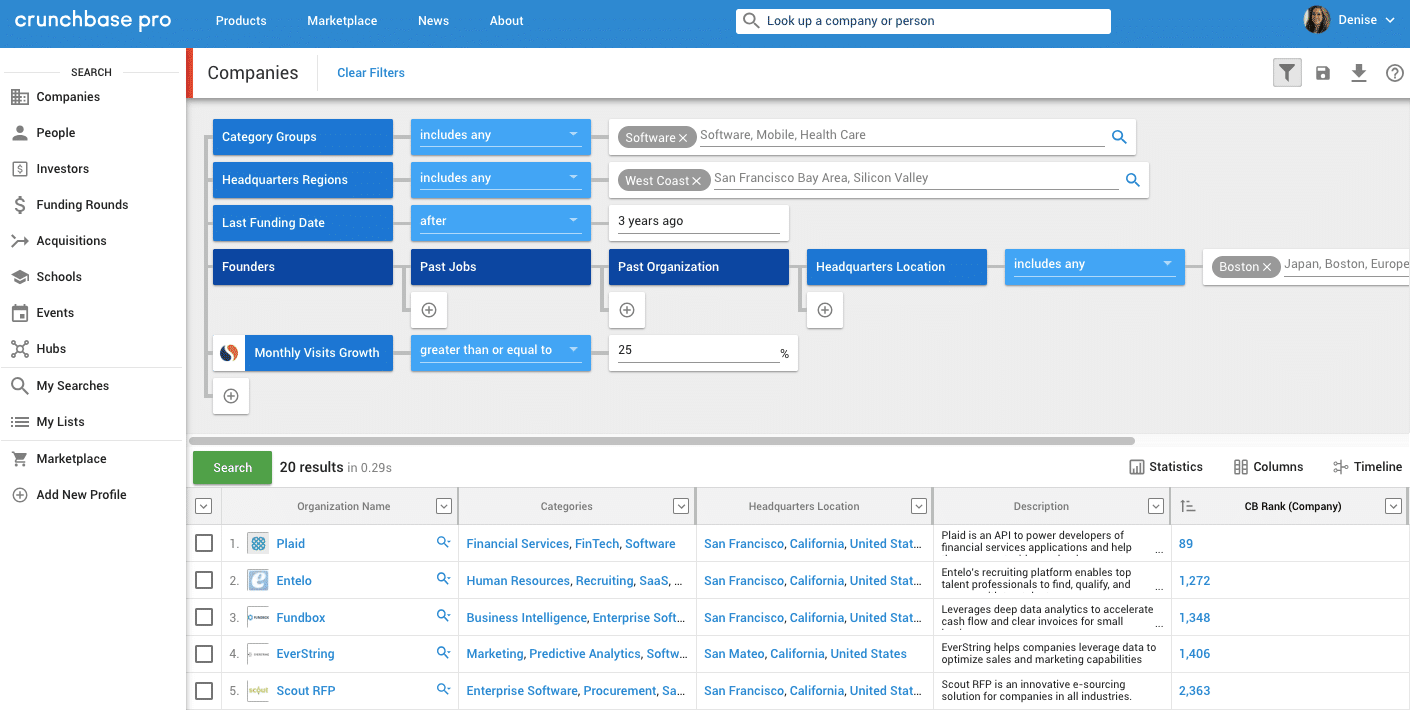Image resolution: width=1410 pixels, height=710 pixels.
Task: Tick the checkbox for EverString row
Action: pos(204,654)
